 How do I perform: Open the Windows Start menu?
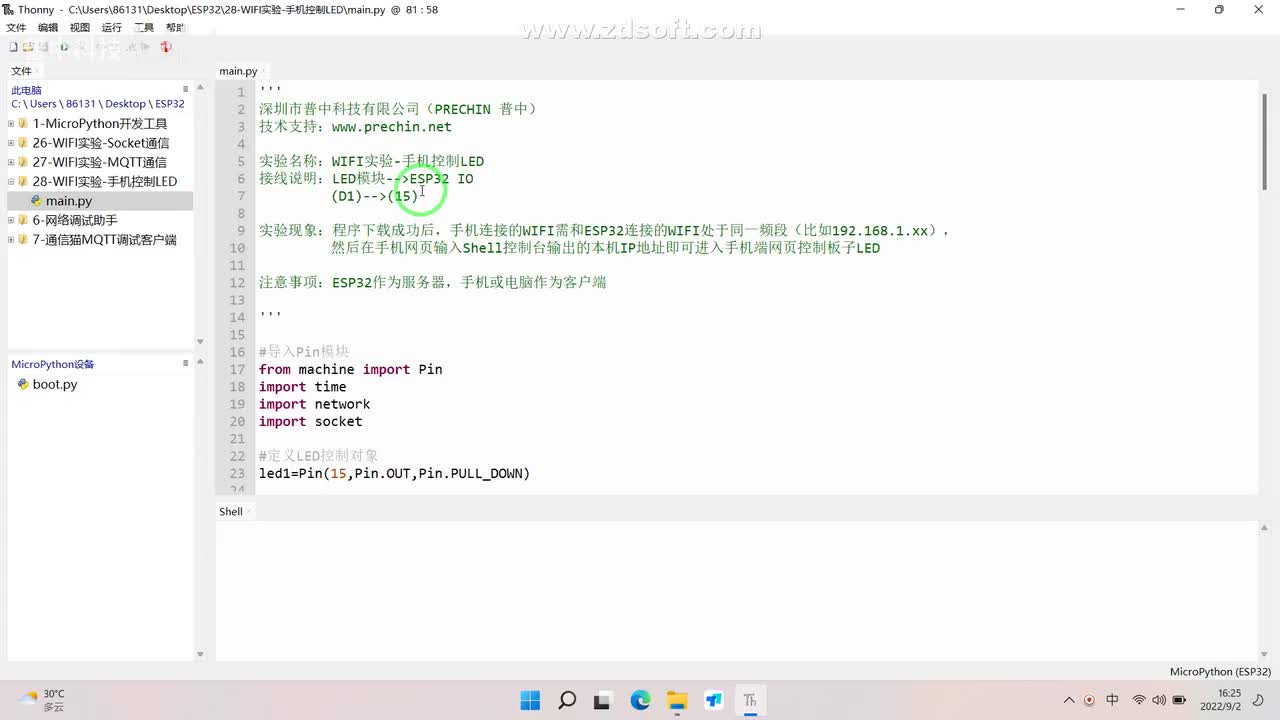click(530, 700)
